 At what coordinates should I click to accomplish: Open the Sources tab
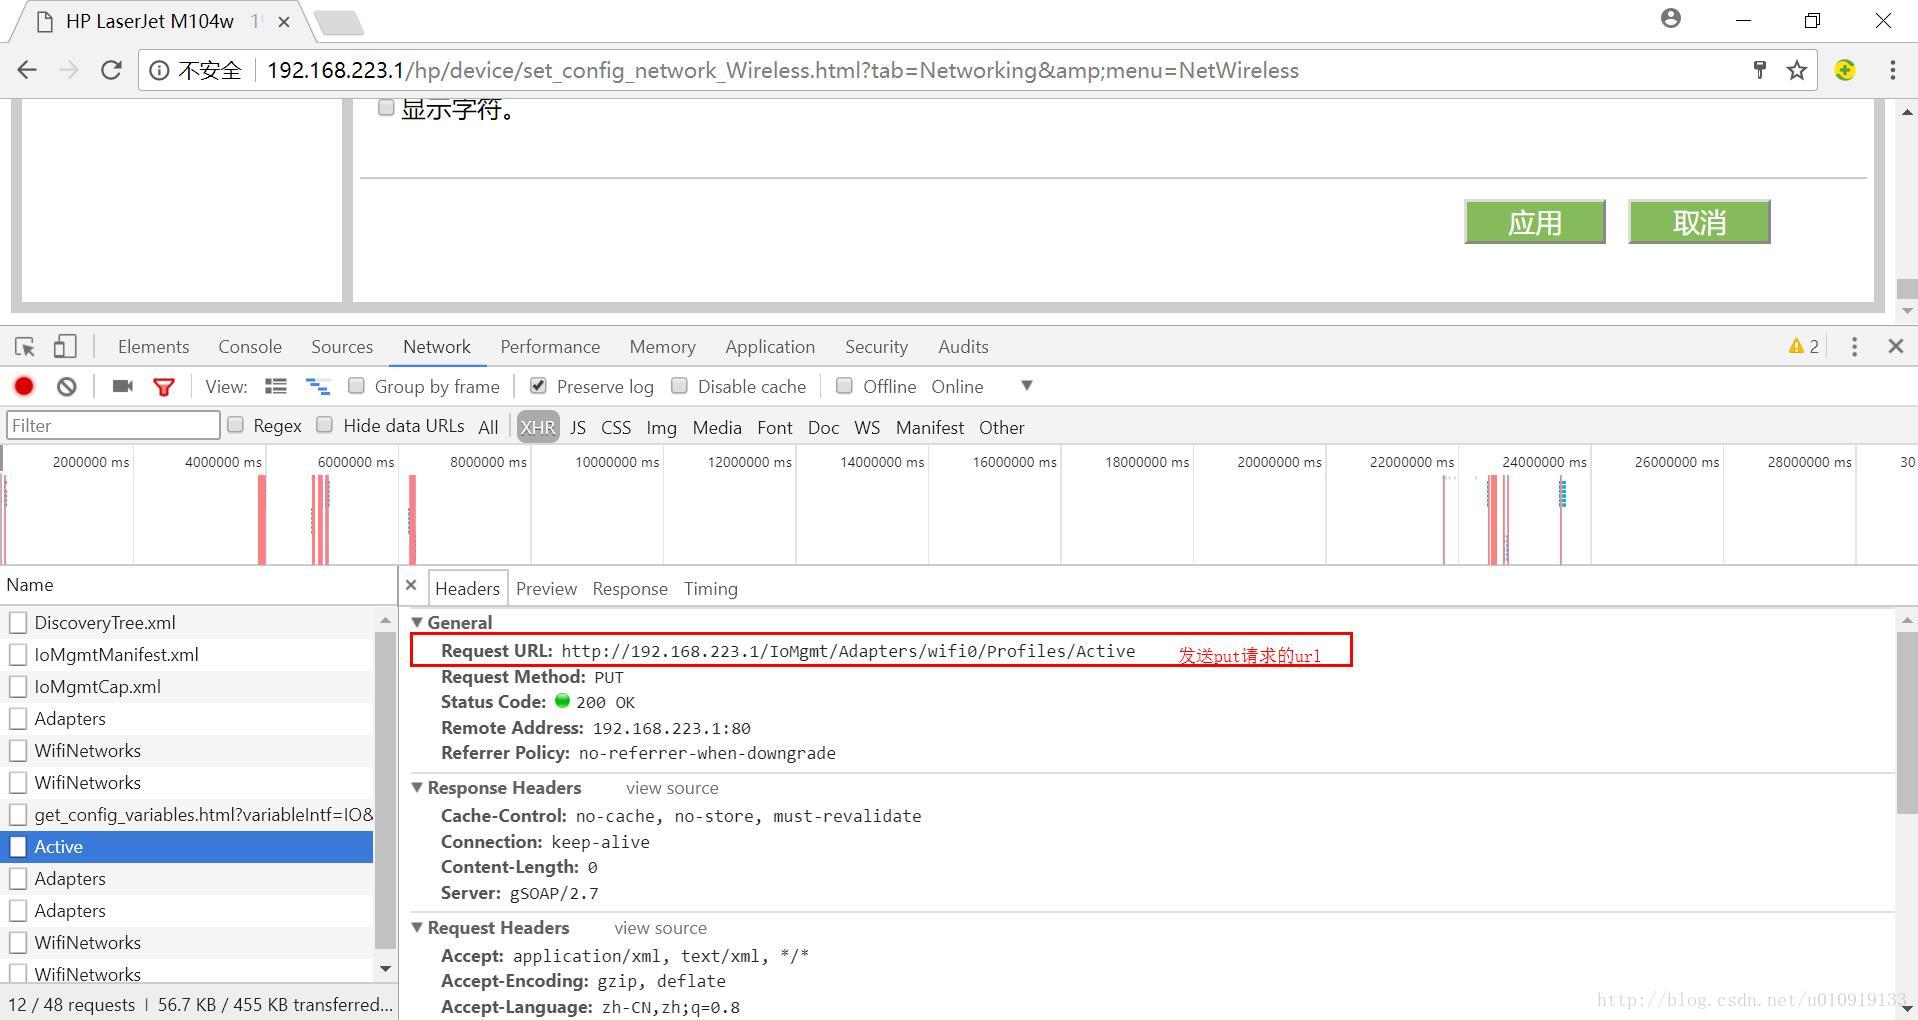pyautogui.click(x=342, y=347)
